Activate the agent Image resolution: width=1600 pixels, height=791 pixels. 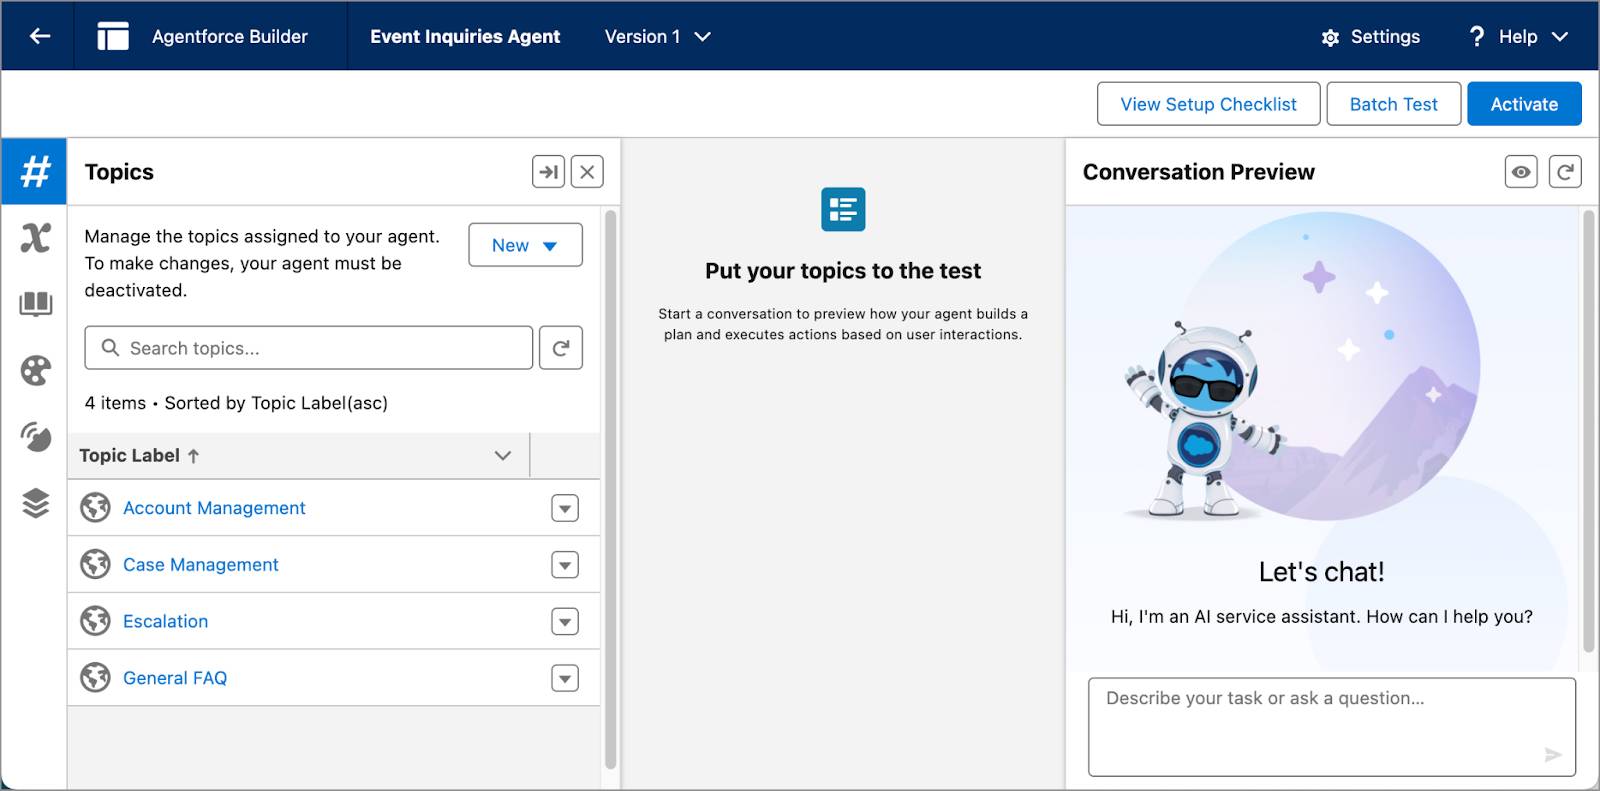pos(1524,104)
